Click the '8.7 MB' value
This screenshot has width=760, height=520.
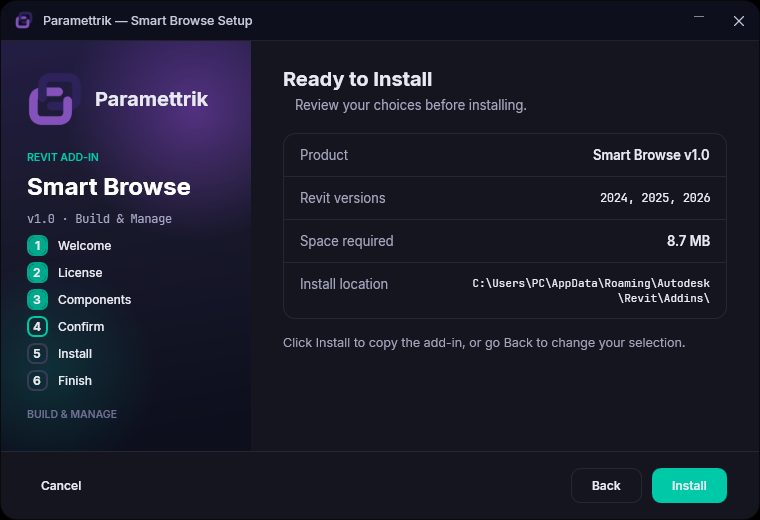tap(688, 241)
